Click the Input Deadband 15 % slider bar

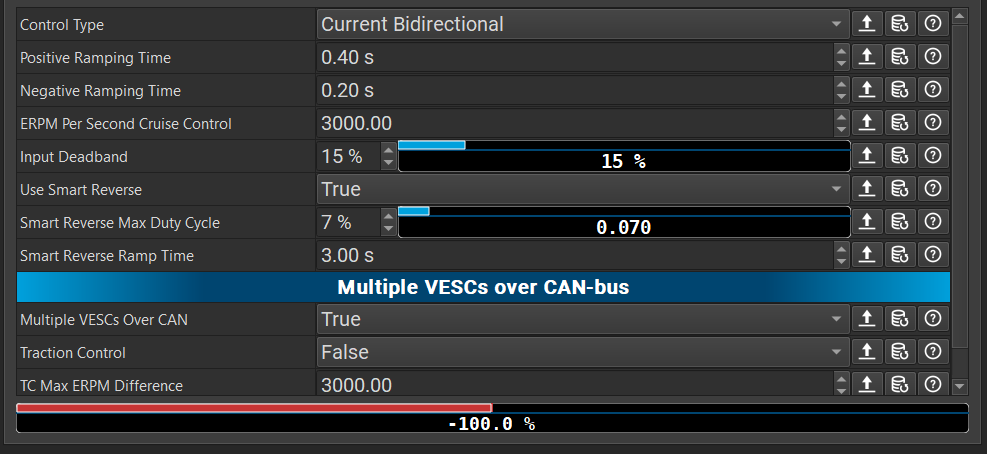623,156
